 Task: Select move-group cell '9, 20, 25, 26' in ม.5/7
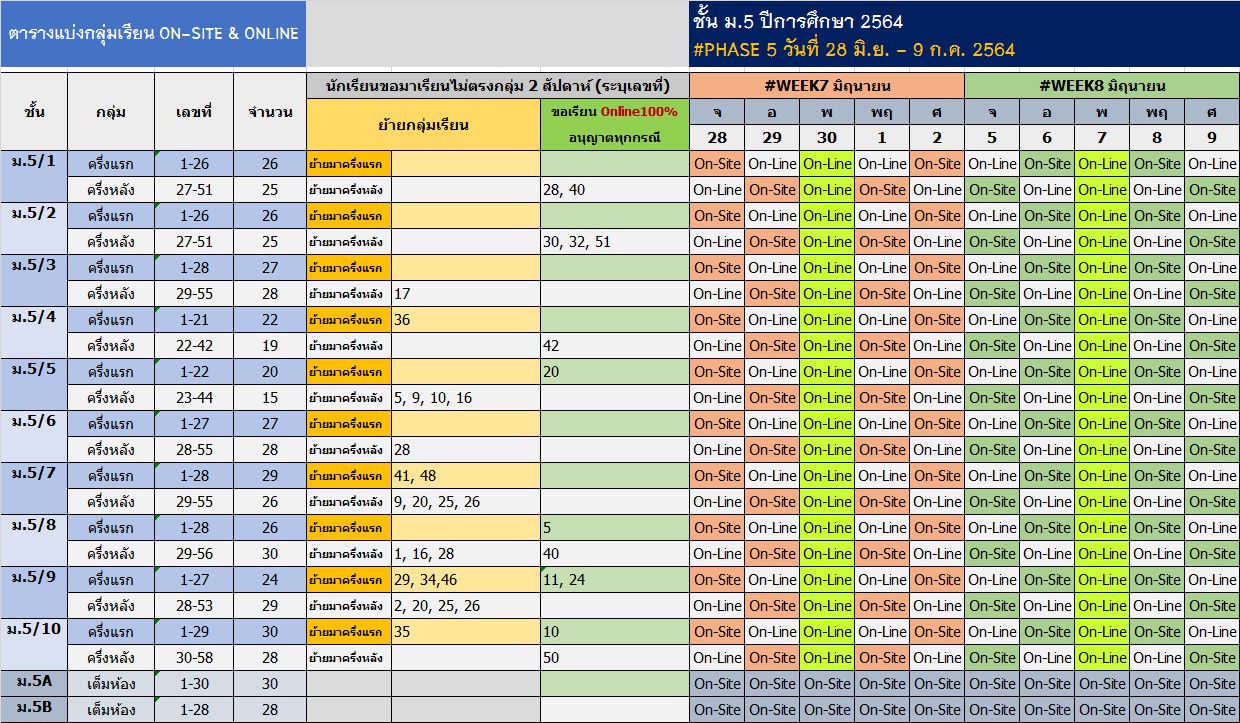tap(466, 502)
